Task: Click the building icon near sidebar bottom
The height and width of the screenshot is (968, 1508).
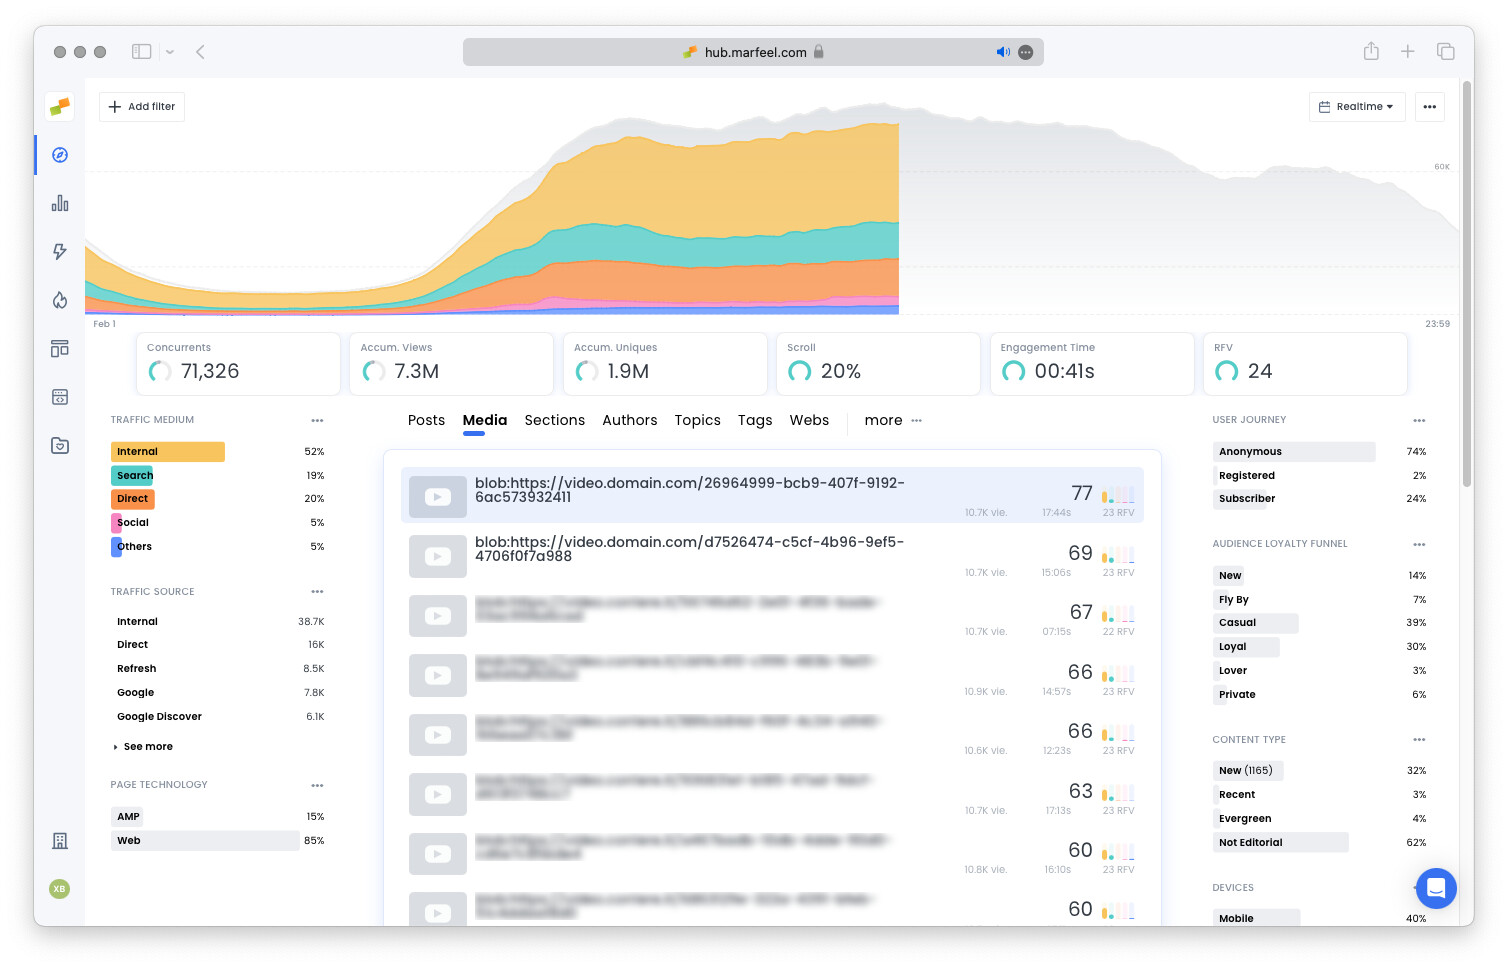Action: 60,841
